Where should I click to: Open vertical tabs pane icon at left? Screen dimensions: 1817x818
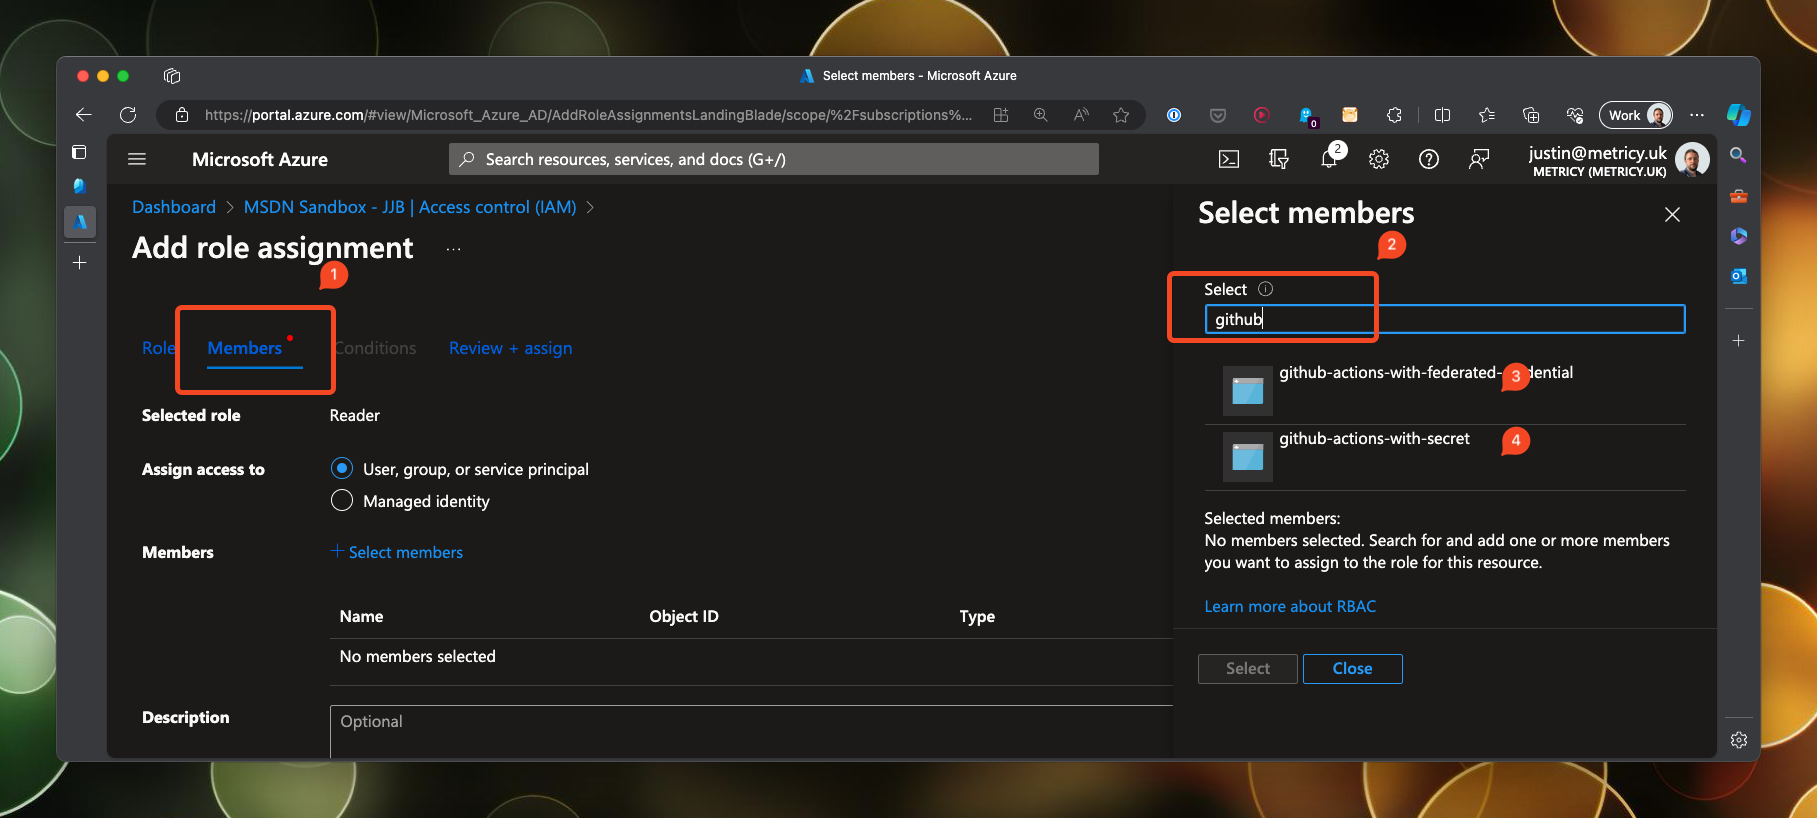(x=80, y=152)
